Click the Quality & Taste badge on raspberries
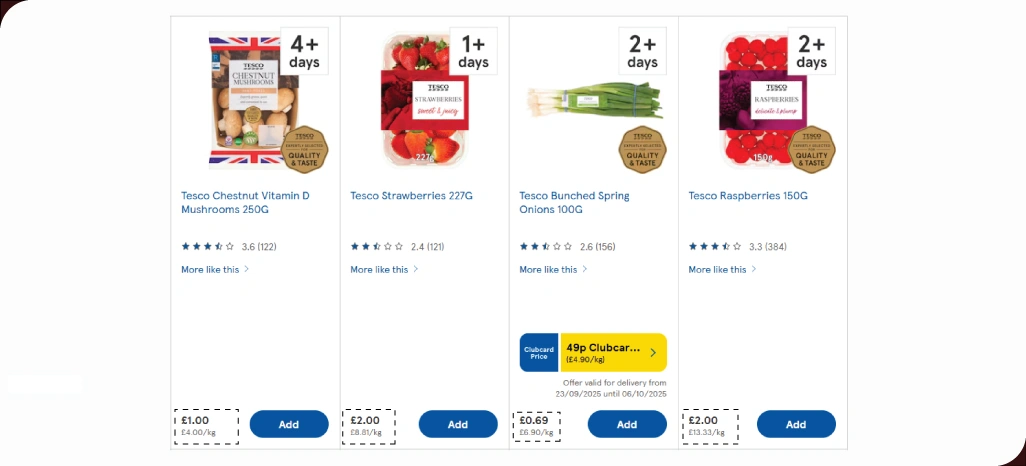 click(x=812, y=149)
